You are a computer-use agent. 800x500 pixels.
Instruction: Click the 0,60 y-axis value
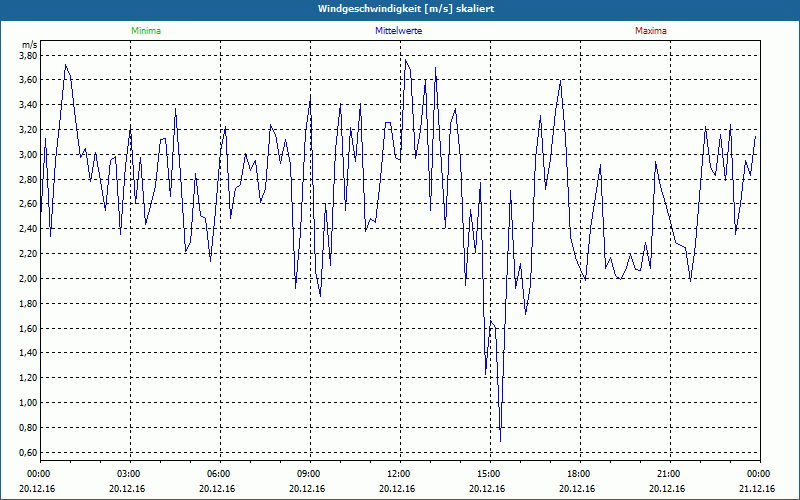coord(29,453)
